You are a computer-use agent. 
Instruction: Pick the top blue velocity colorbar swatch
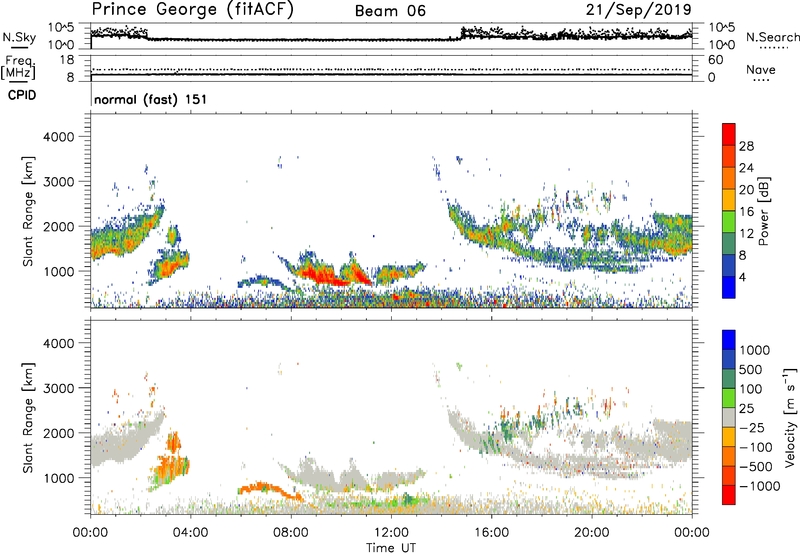coord(729,339)
